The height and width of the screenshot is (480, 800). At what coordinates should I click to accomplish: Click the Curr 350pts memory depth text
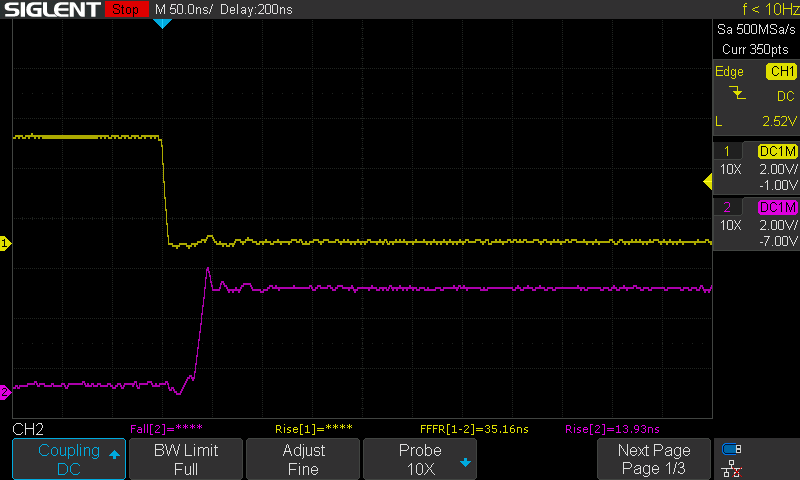[x=755, y=49]
